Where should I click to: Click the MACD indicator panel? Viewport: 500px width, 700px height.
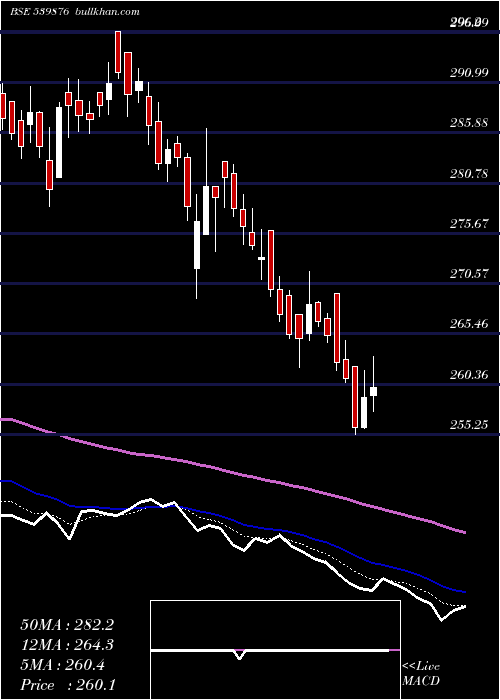(x=275, y=650)
